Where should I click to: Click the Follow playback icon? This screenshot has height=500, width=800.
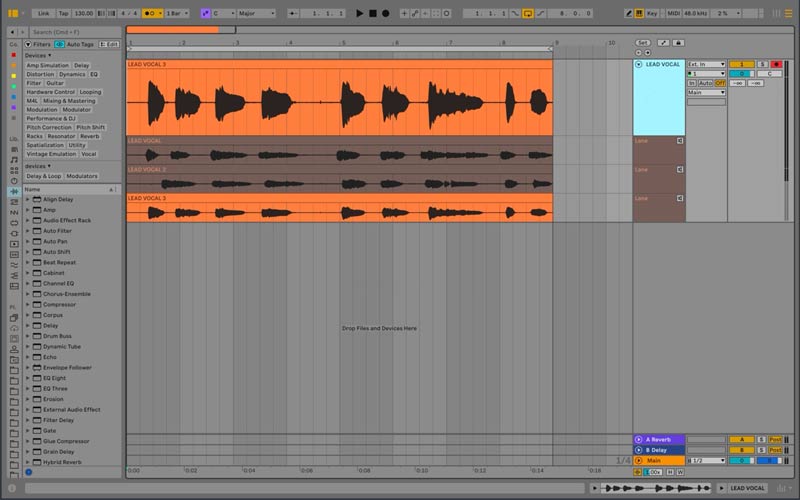pos(293,13)
